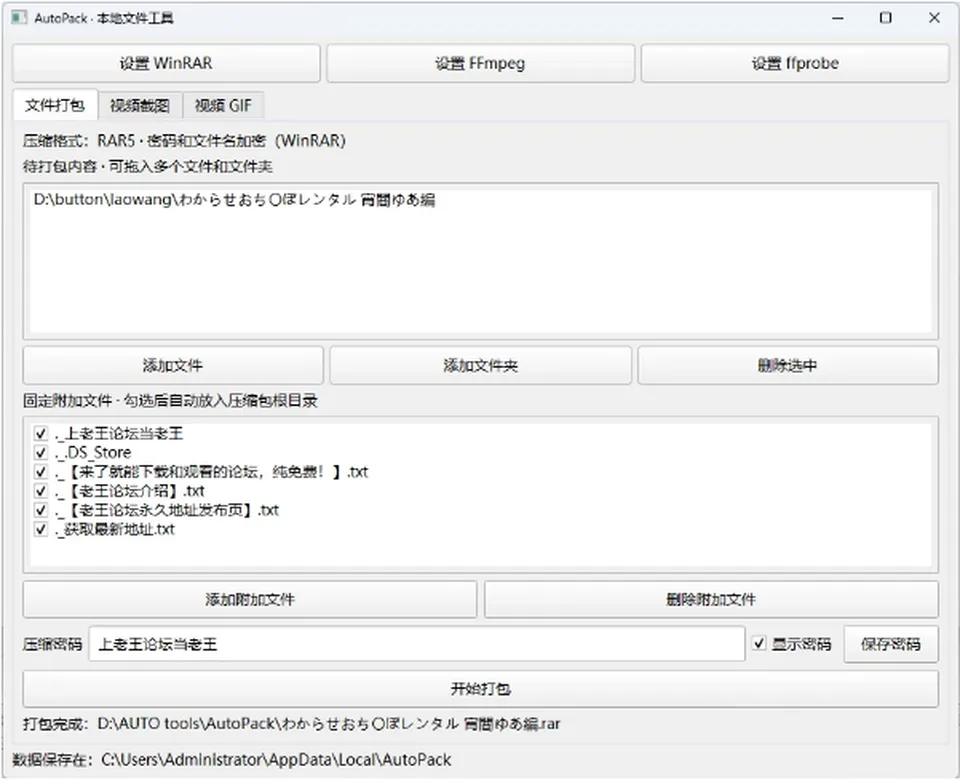Toggle the ._获取最新地址.txt checkbox
Viewport: 960px width, 780px height.
pyautogui.click(x=41, y=529)
